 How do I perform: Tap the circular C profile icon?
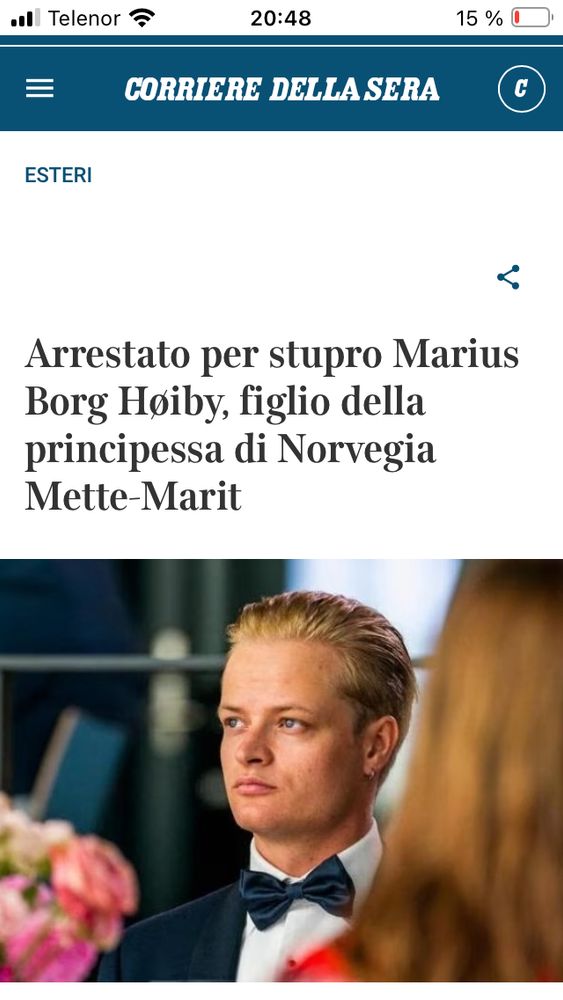pos(521,89)
